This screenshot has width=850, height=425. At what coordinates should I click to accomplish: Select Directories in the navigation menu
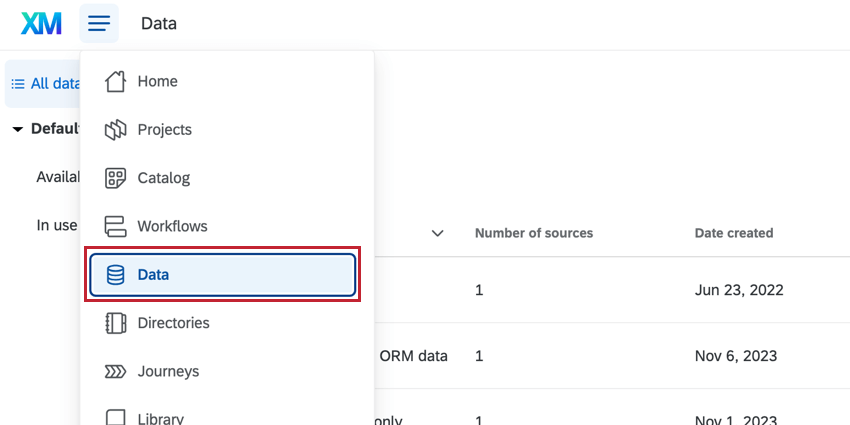[x=173, y=323]
